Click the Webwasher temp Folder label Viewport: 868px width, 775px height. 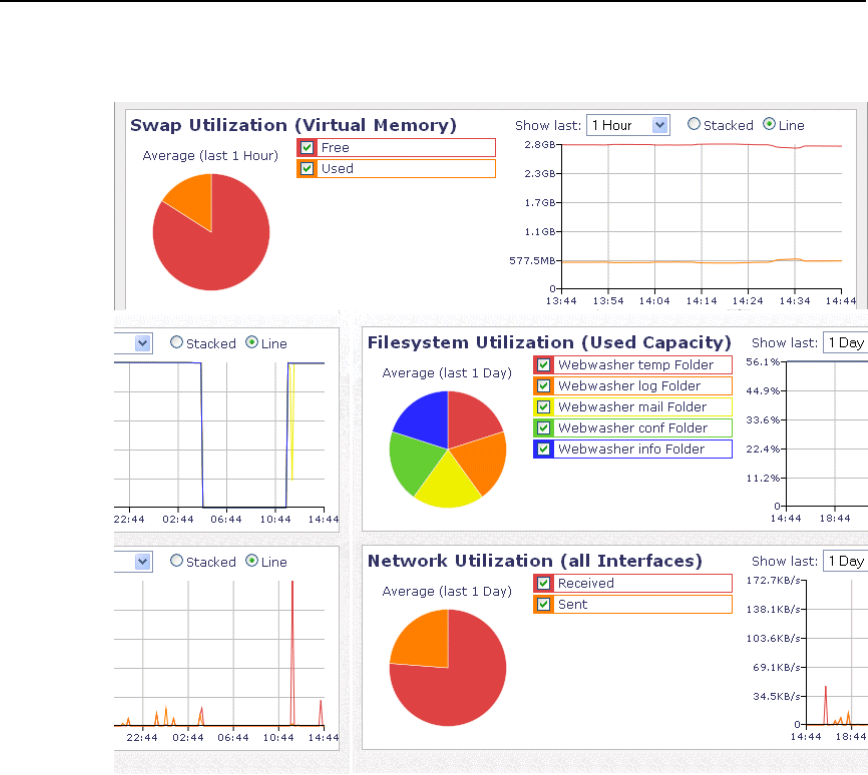point(636,365)
